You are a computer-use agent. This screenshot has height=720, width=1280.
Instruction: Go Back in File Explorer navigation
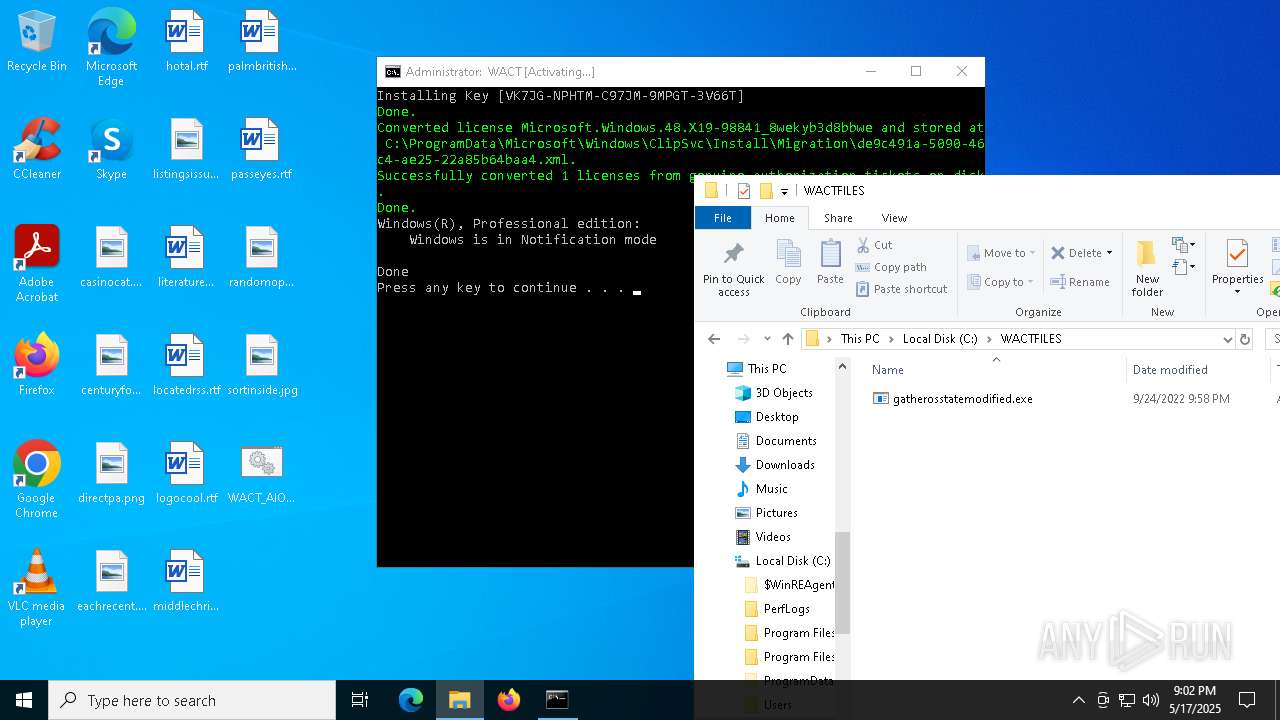(714, 339)
